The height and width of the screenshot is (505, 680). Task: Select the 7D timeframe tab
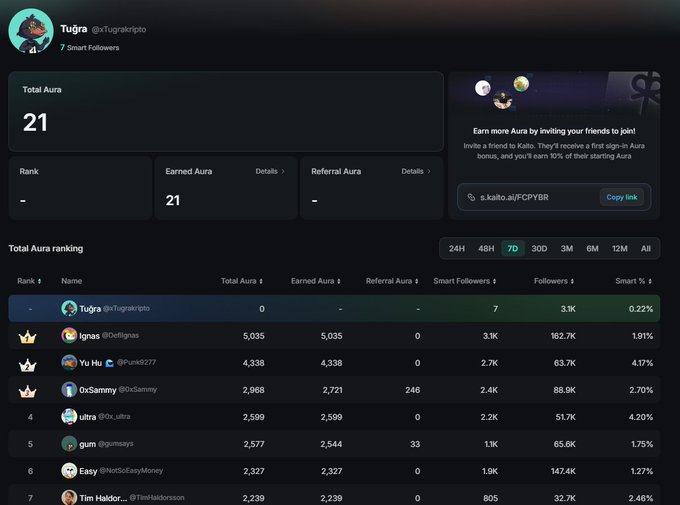point(513,249)
